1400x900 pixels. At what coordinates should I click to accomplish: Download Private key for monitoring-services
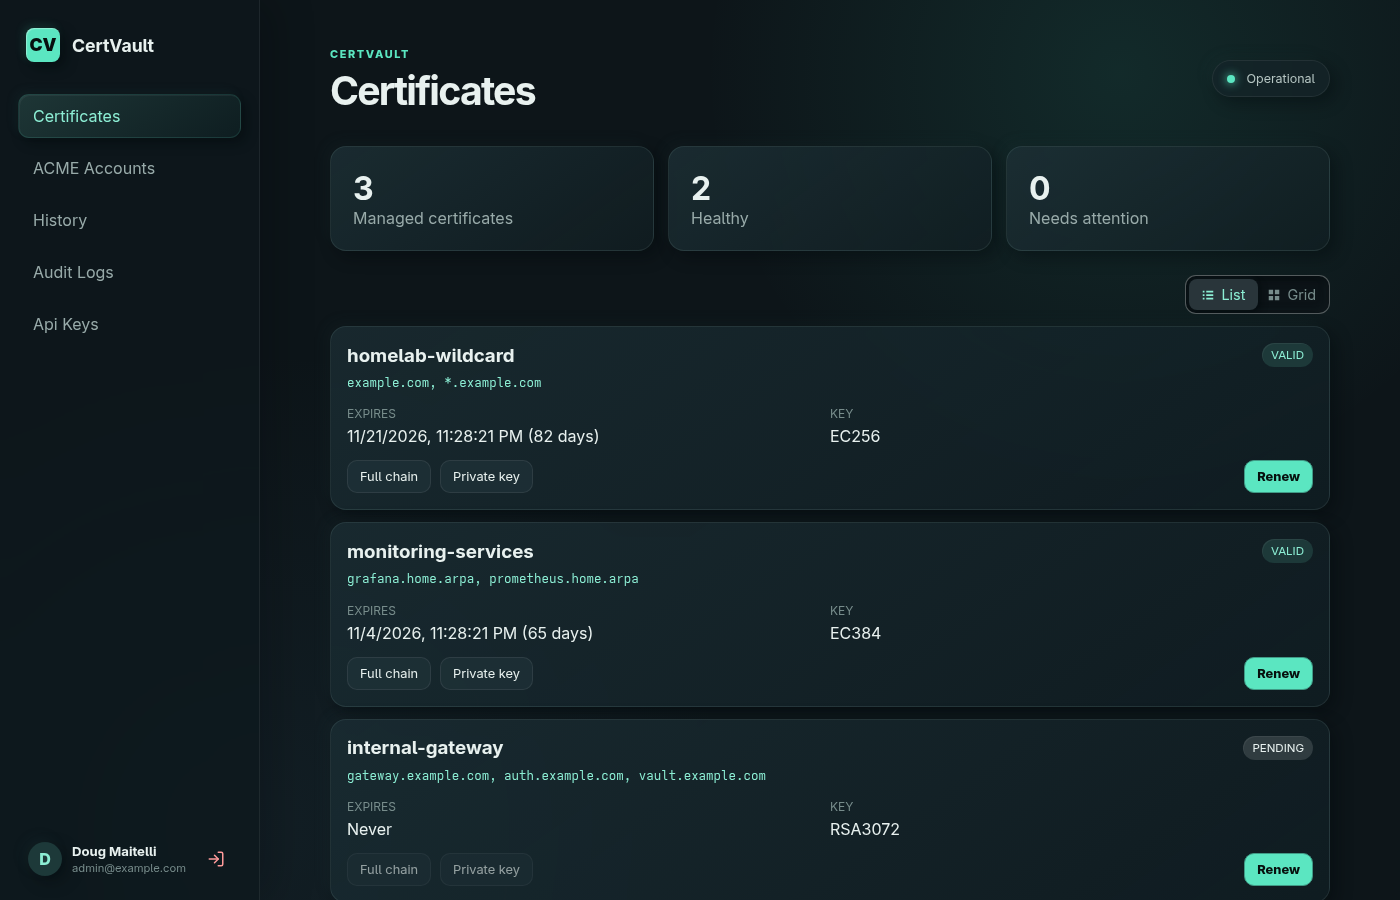pyautogui.click(x=486, y=674)
